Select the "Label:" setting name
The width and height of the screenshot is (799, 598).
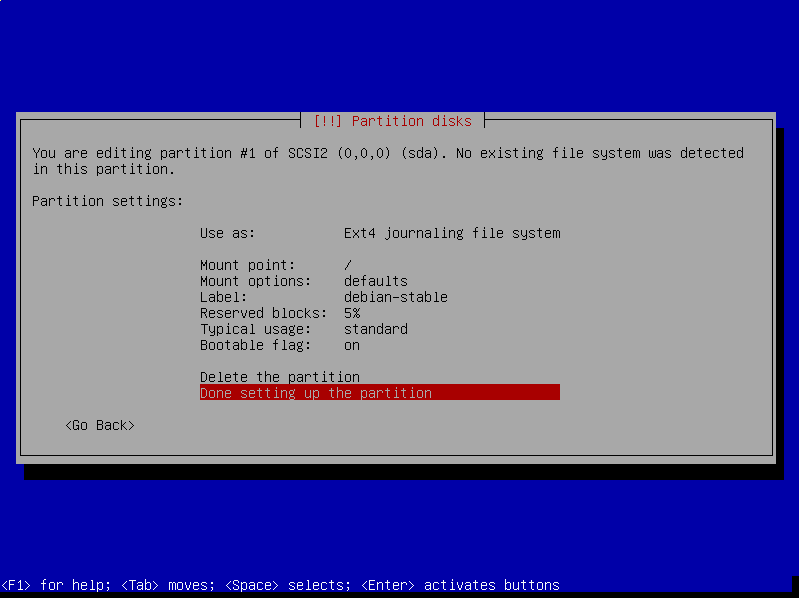click(223, 297)
